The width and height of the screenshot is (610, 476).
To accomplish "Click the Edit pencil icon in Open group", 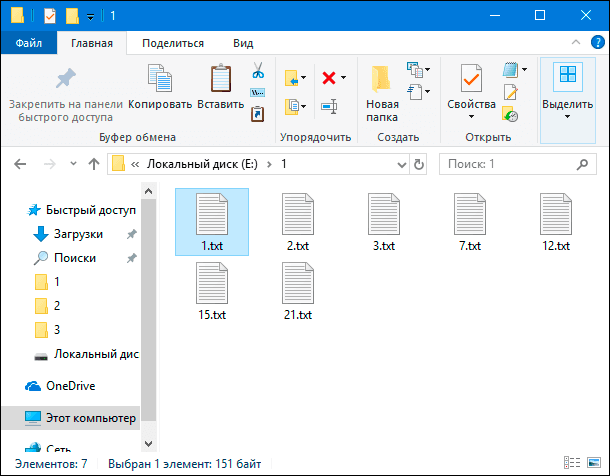I will tap(510, 93).
